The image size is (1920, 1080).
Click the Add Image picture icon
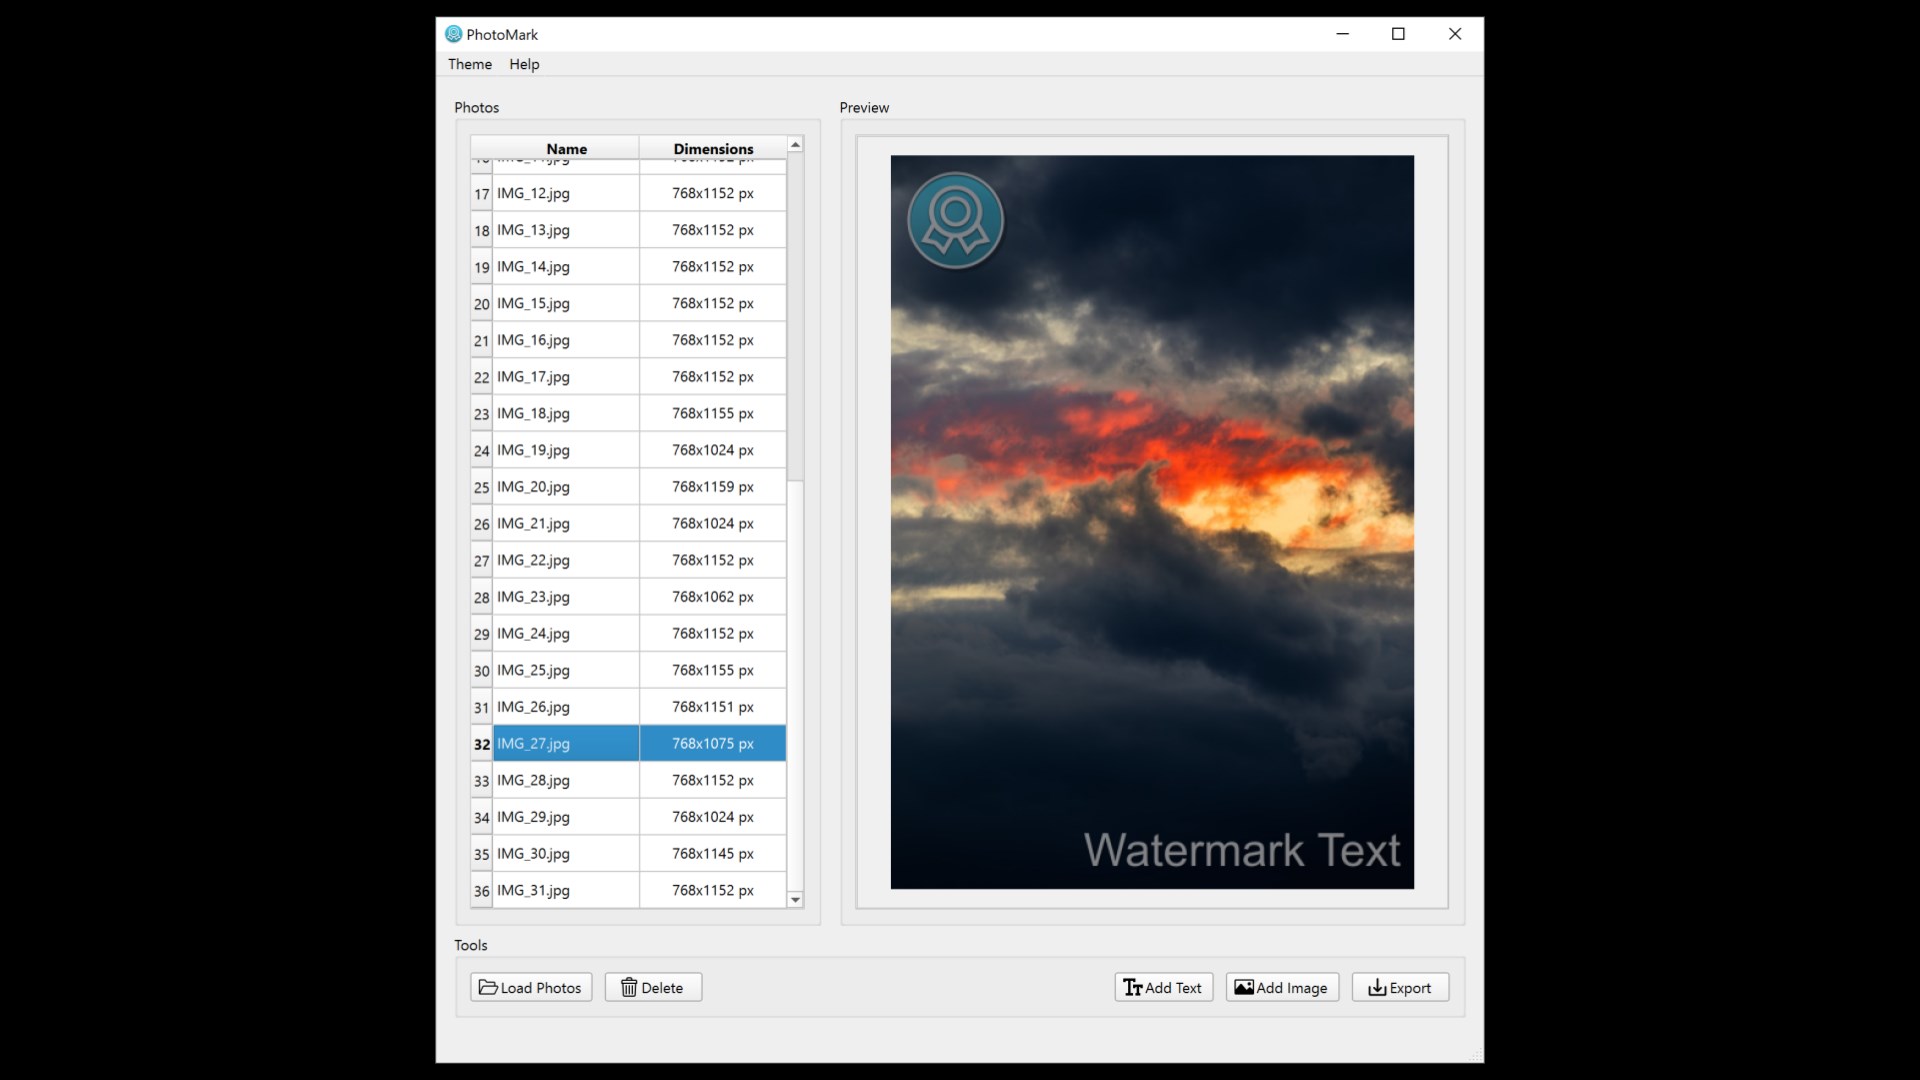click(1243, 987)
